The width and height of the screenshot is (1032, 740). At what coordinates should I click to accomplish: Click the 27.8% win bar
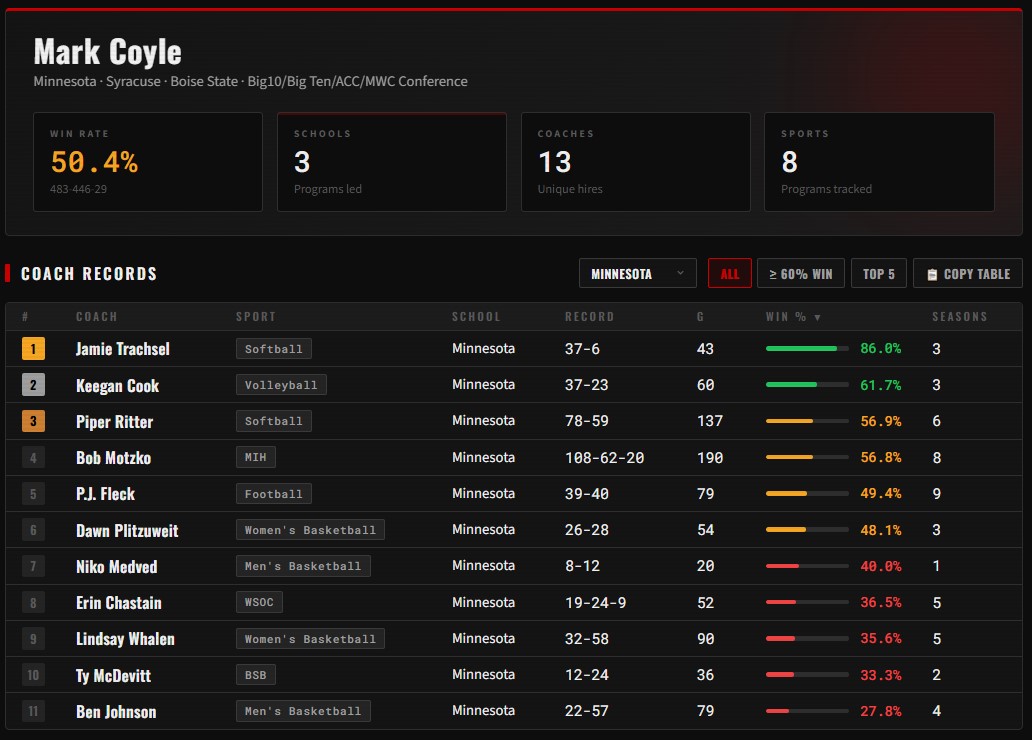807,710
